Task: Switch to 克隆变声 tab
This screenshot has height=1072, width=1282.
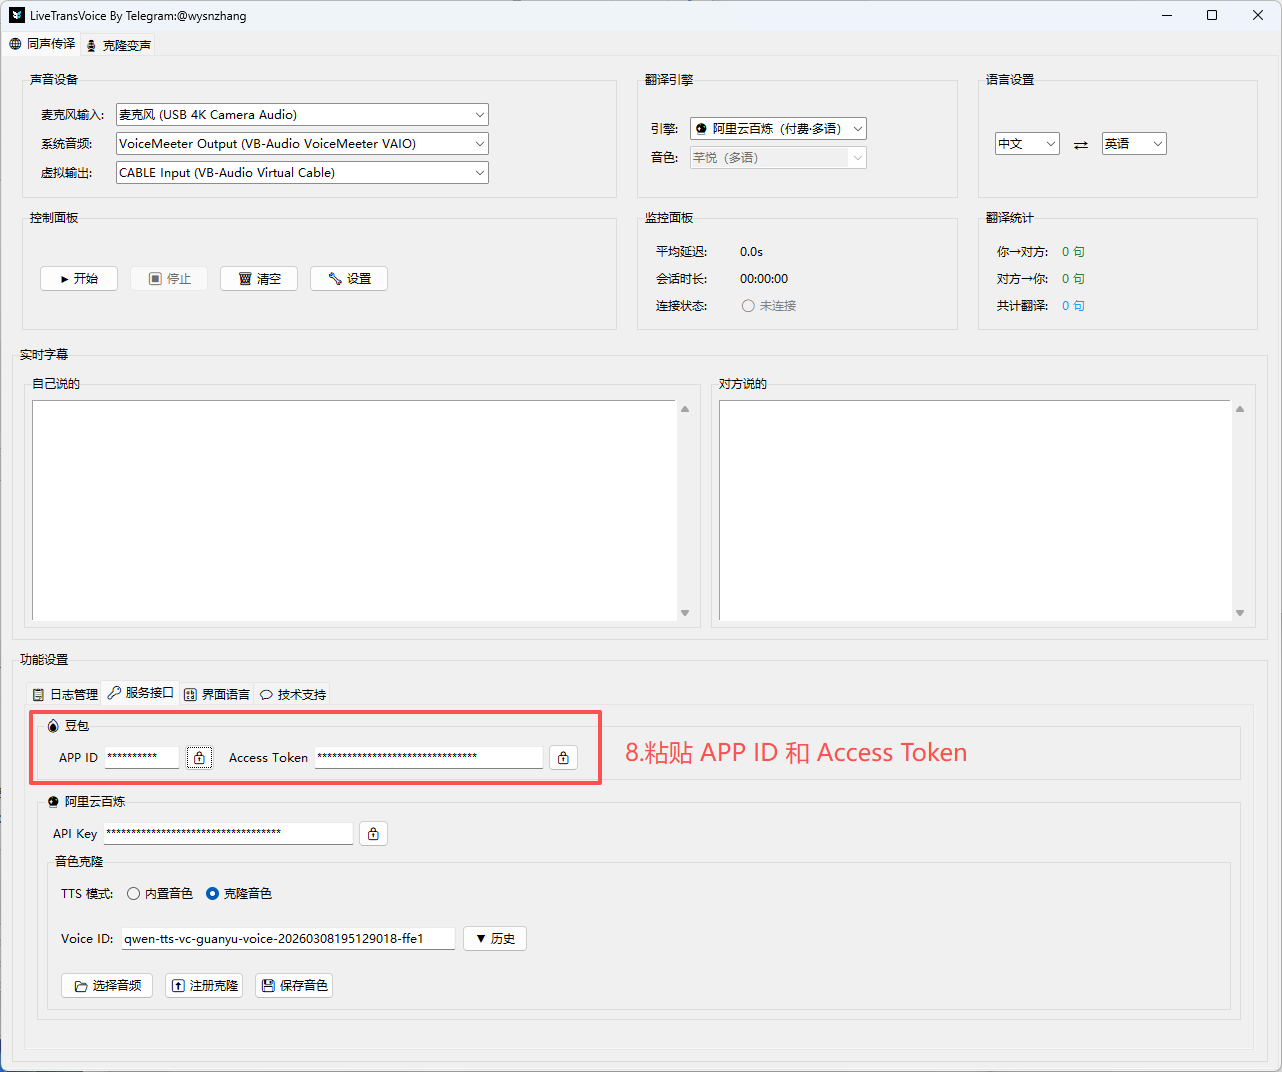Action: 118,45
